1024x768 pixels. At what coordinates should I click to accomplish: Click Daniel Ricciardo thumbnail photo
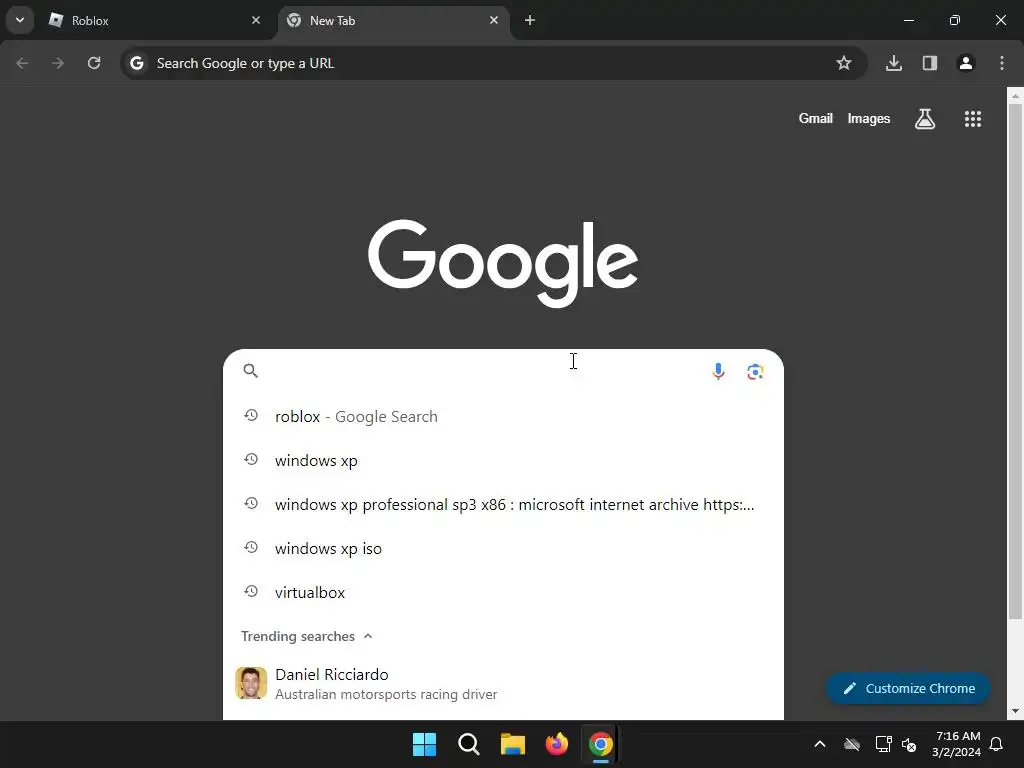251,683
